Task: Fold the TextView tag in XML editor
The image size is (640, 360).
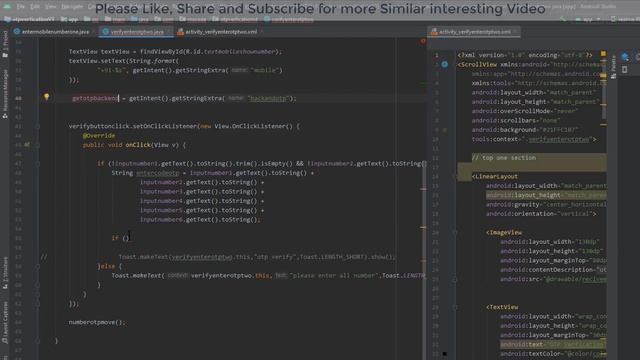Action: coord(455,307)
